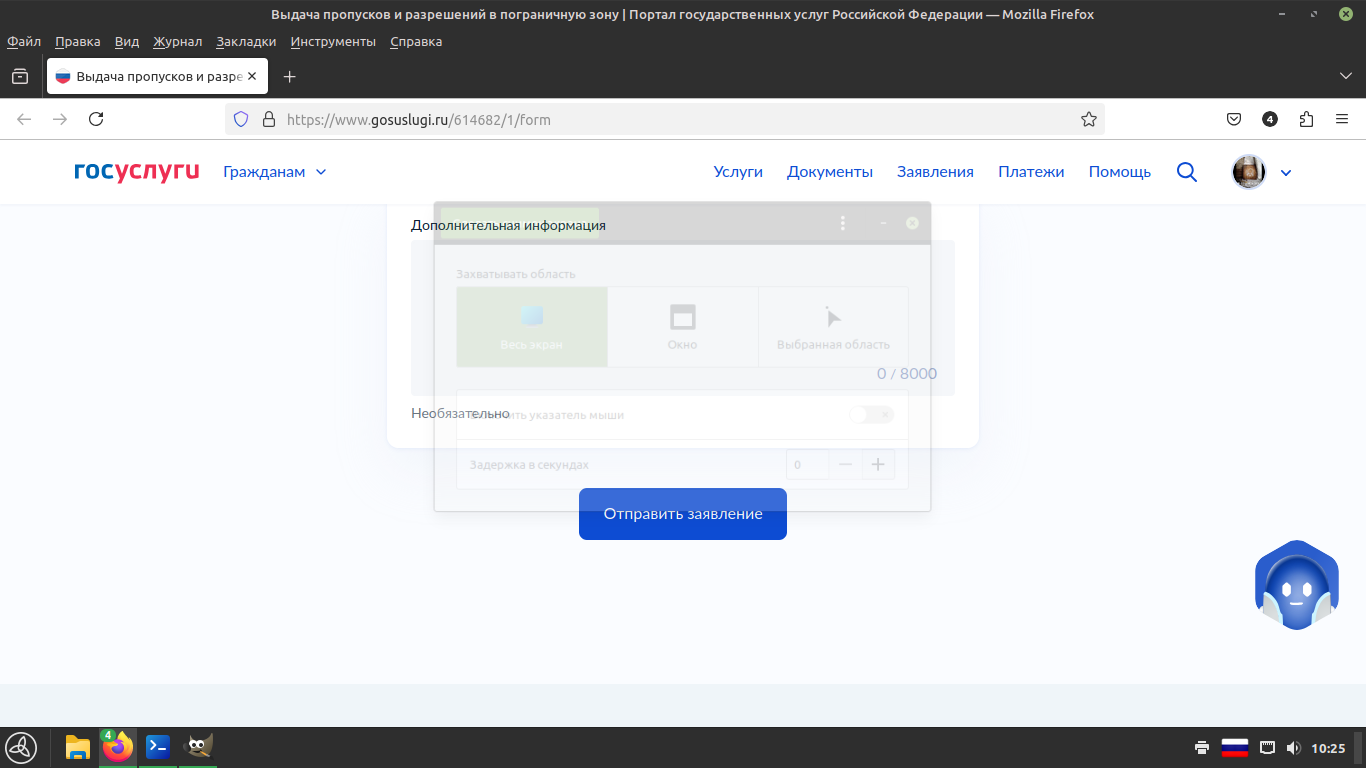Decrease screenshot delay with minus

click(845, 464)
